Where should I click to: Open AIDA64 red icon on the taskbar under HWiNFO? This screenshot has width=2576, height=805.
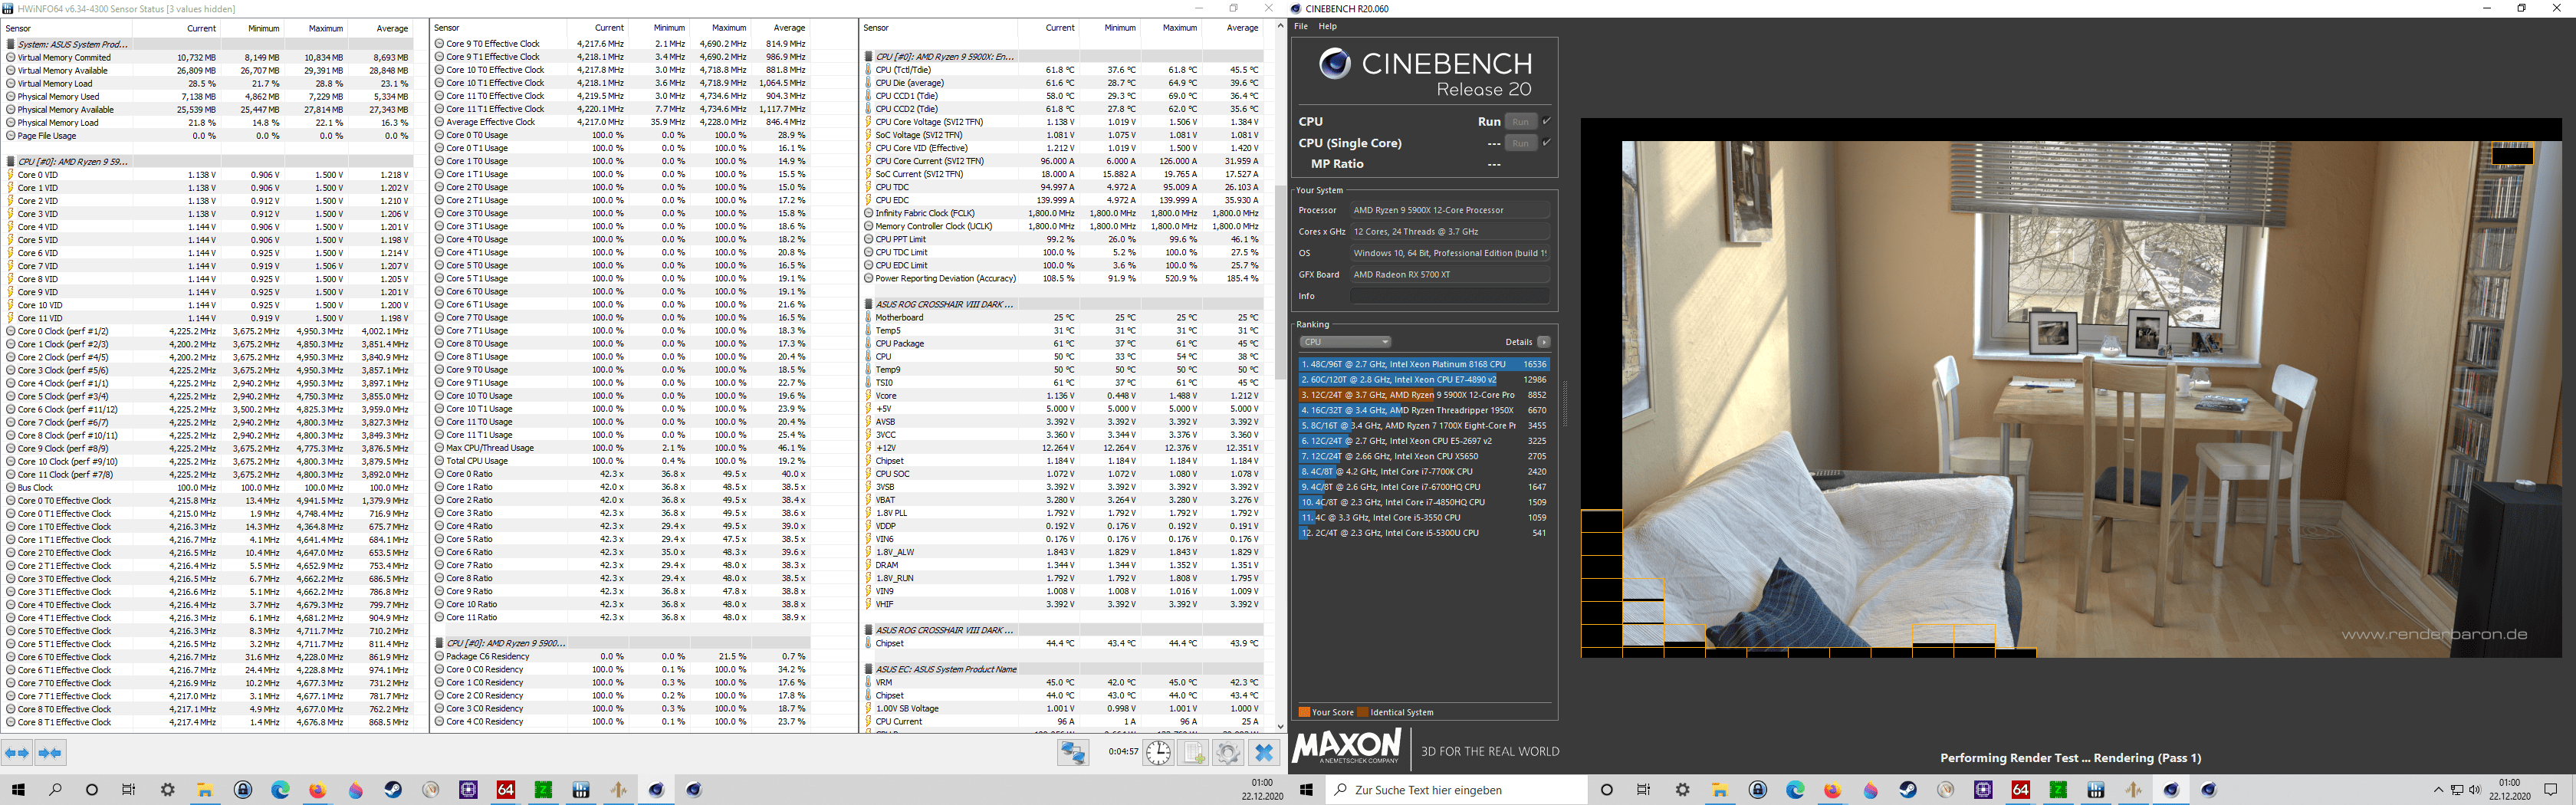click(506, 790)
